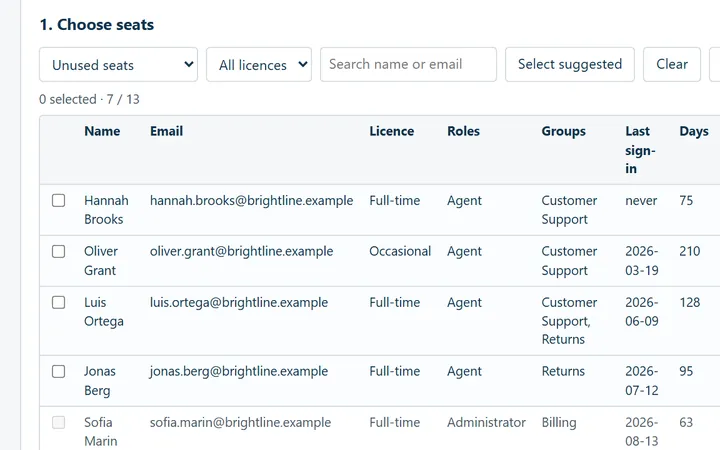Click the Billing group cell
This screenshot has width=720, height=450.
[559, 422]
